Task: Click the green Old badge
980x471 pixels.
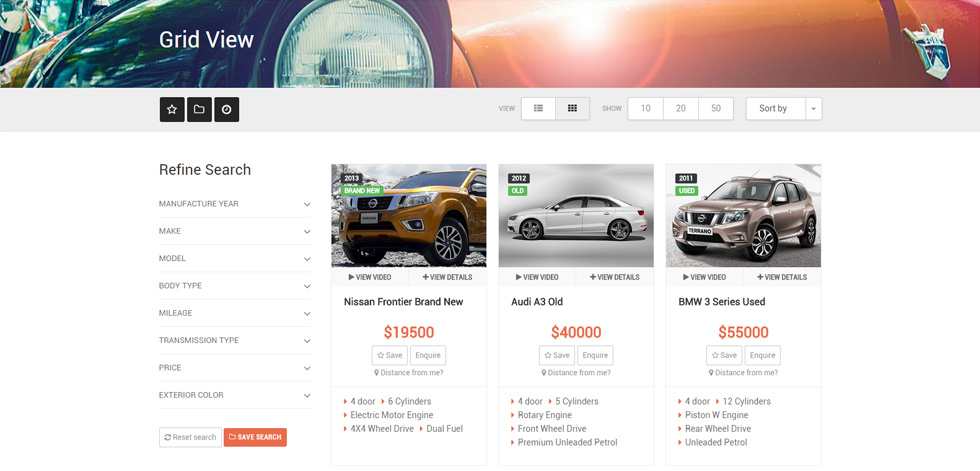Action: point(518,191)
